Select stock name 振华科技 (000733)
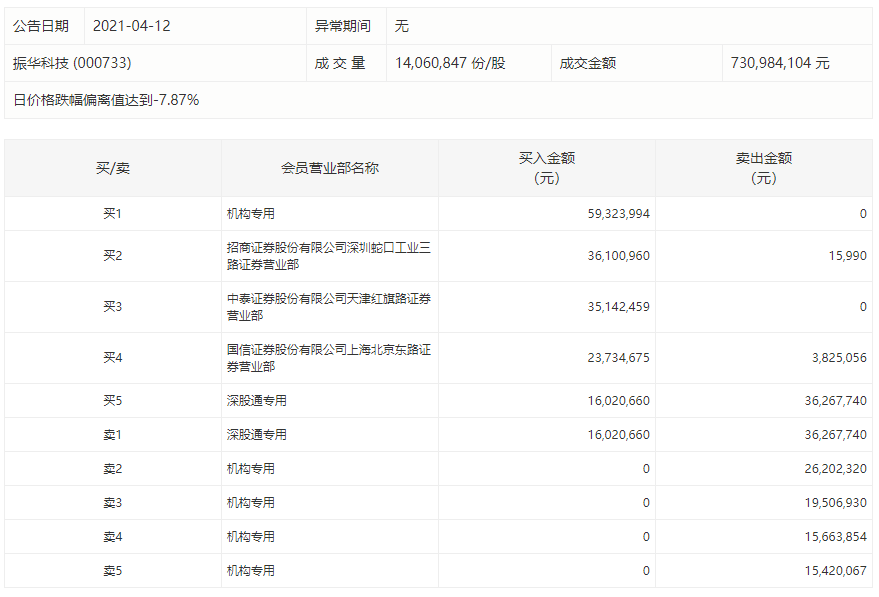 (72, 63)
